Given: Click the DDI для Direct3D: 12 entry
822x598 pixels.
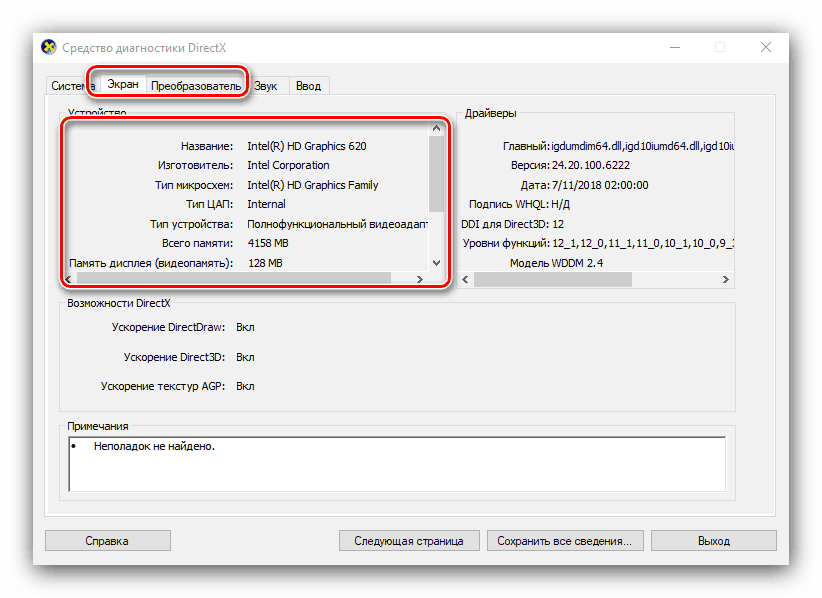Looking at the screenshot, I should tap(512, 224).
